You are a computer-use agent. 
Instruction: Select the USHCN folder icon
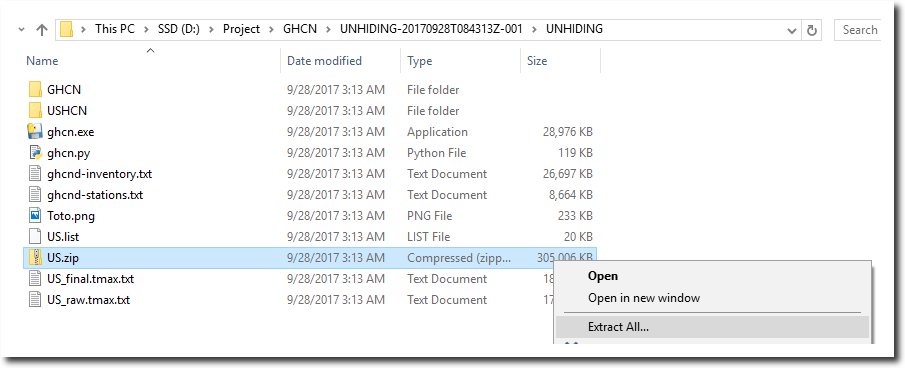pos(35,110)
